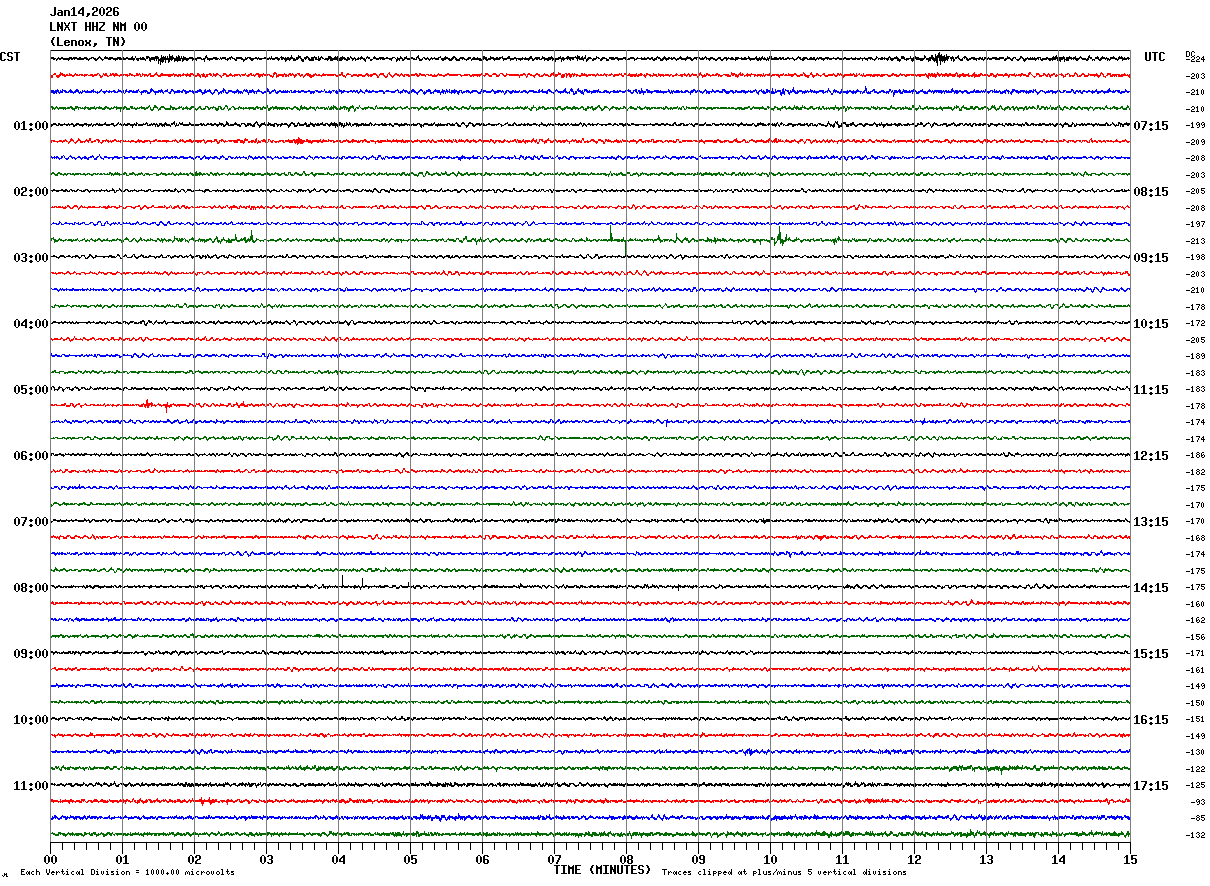
Task: Click the -224 DC offset value
Action: (1195, 60)
